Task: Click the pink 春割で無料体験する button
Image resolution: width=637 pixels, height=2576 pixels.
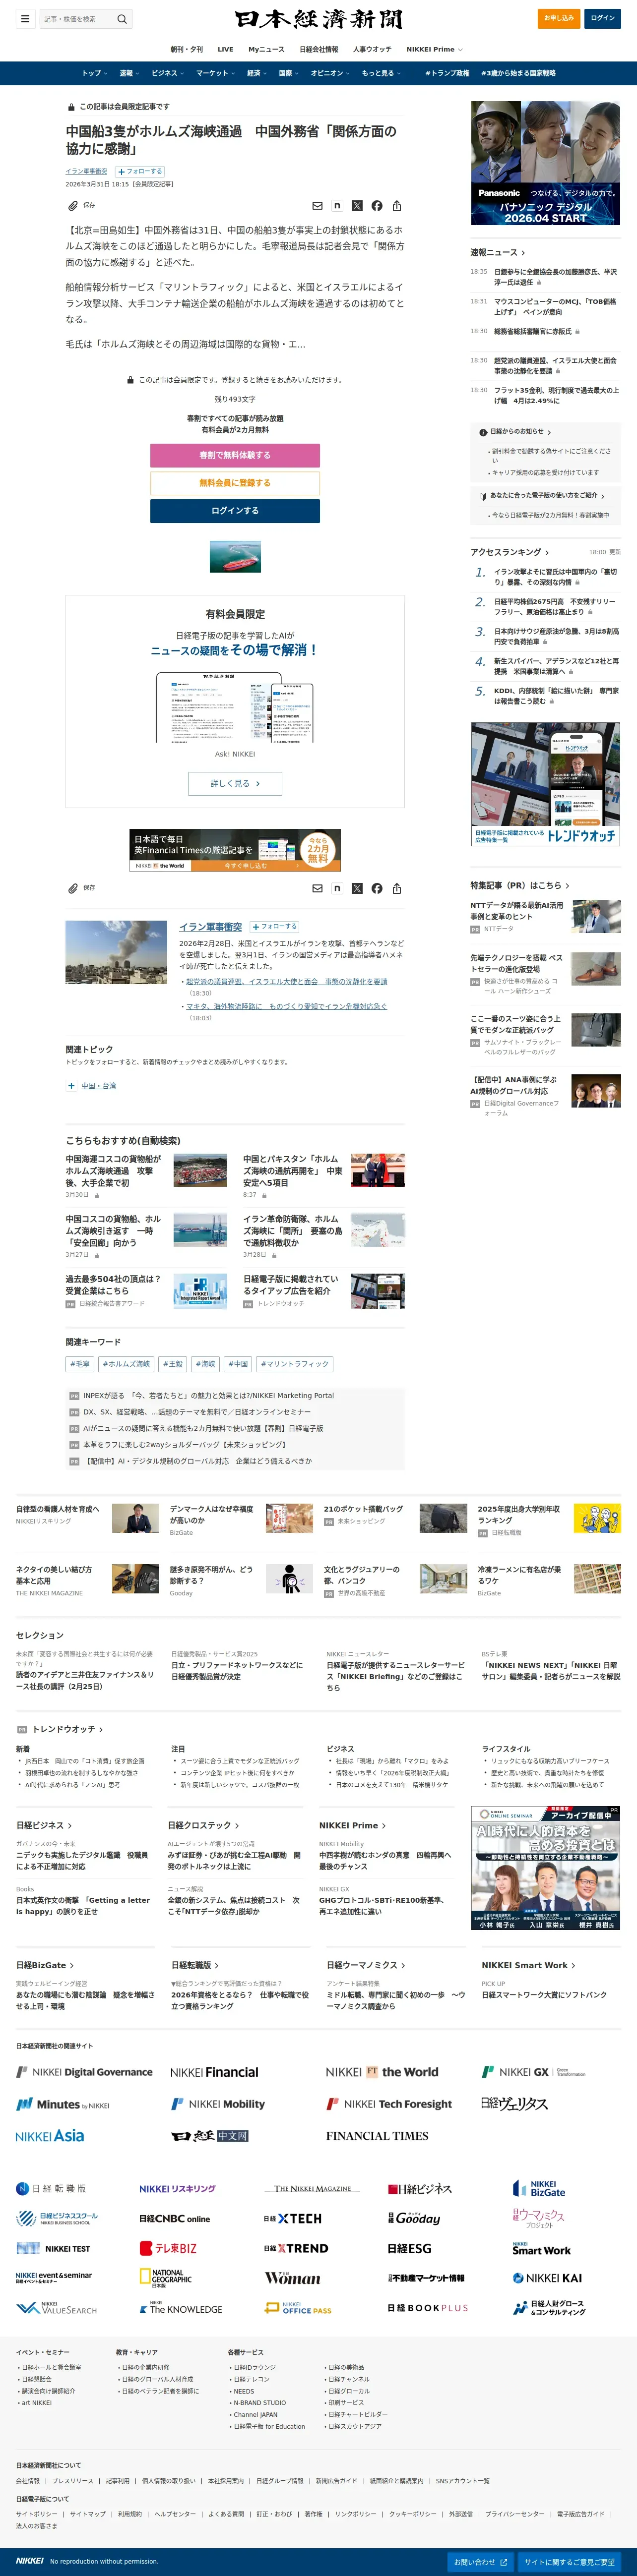Action: tap(235, 455)
